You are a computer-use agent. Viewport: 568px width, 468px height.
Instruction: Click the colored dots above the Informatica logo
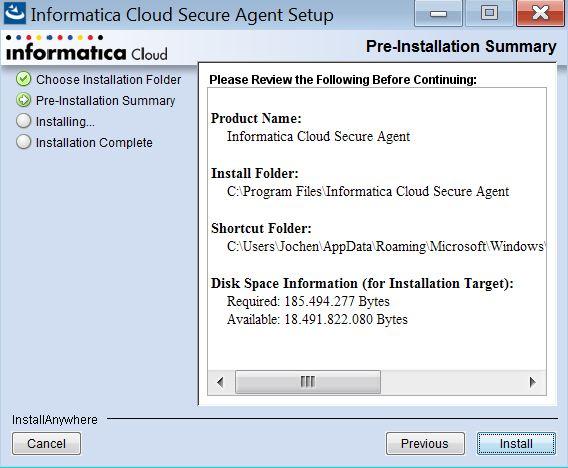54,37
